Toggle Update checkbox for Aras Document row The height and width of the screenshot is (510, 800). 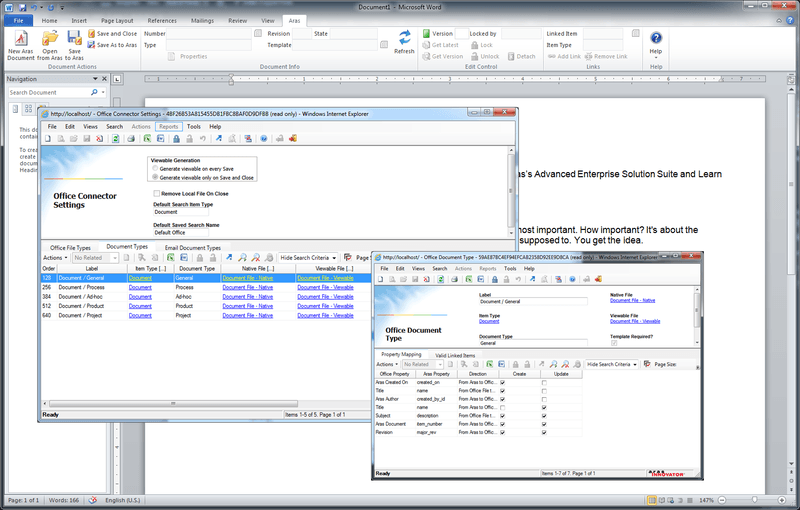point(544,424)
